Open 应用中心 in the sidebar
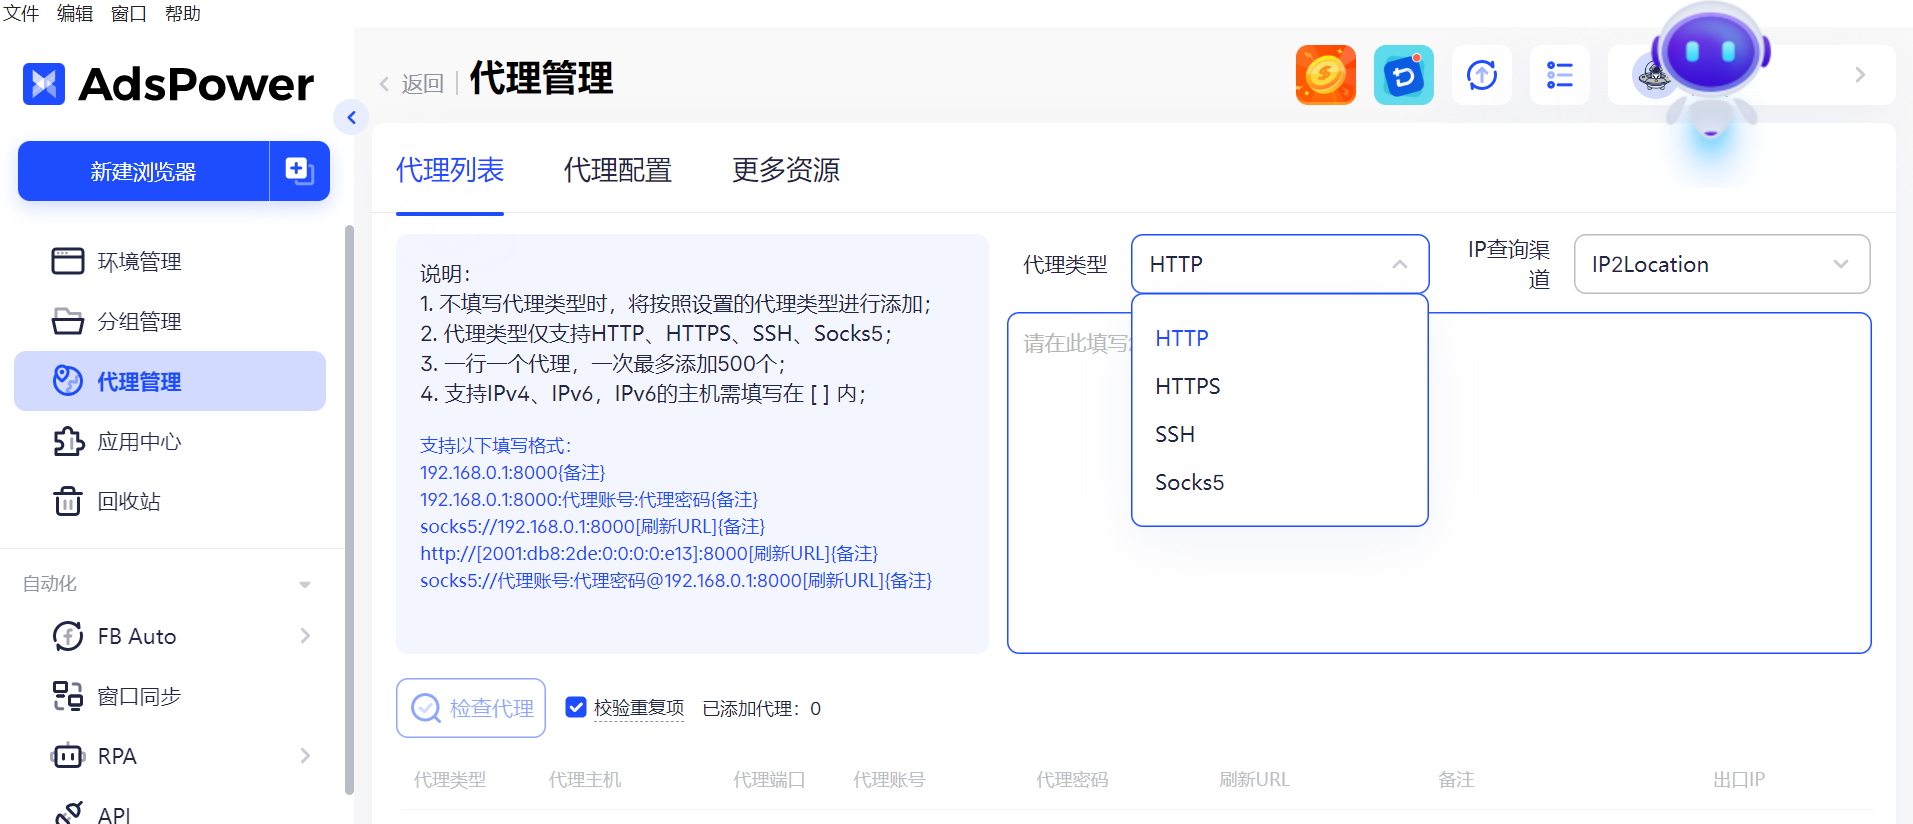Screen dimensions: 1913x824 pos(170,441)
